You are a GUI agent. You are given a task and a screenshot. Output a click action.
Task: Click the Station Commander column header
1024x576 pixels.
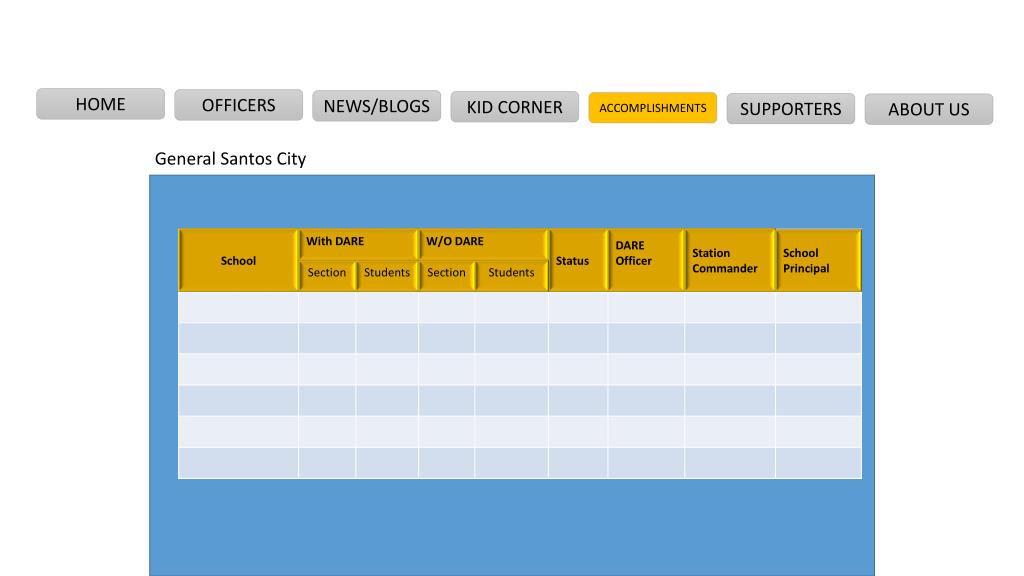[x=730, y=261]
